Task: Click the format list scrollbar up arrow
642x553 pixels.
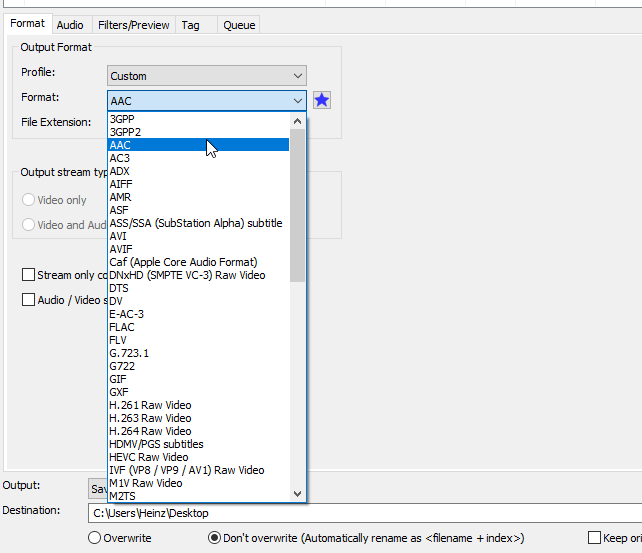Action: pos(298,120)
